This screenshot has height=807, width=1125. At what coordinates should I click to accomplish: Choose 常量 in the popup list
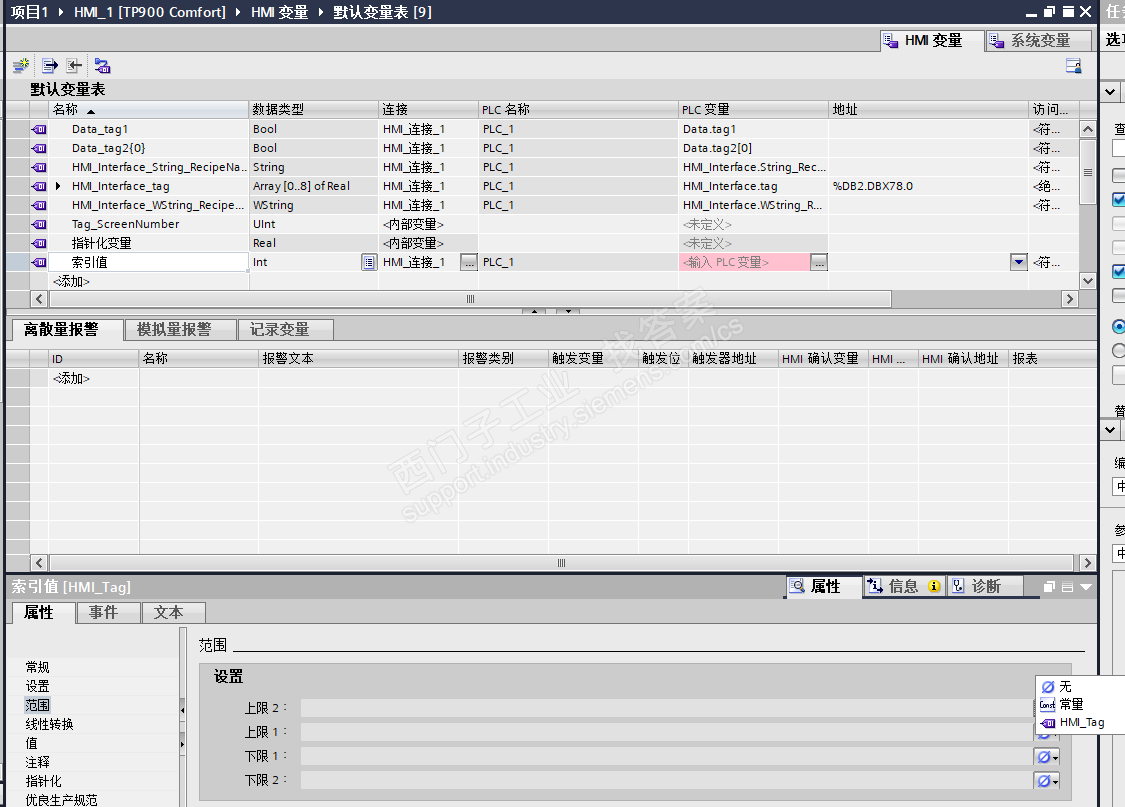click(x=1071, y=704)
